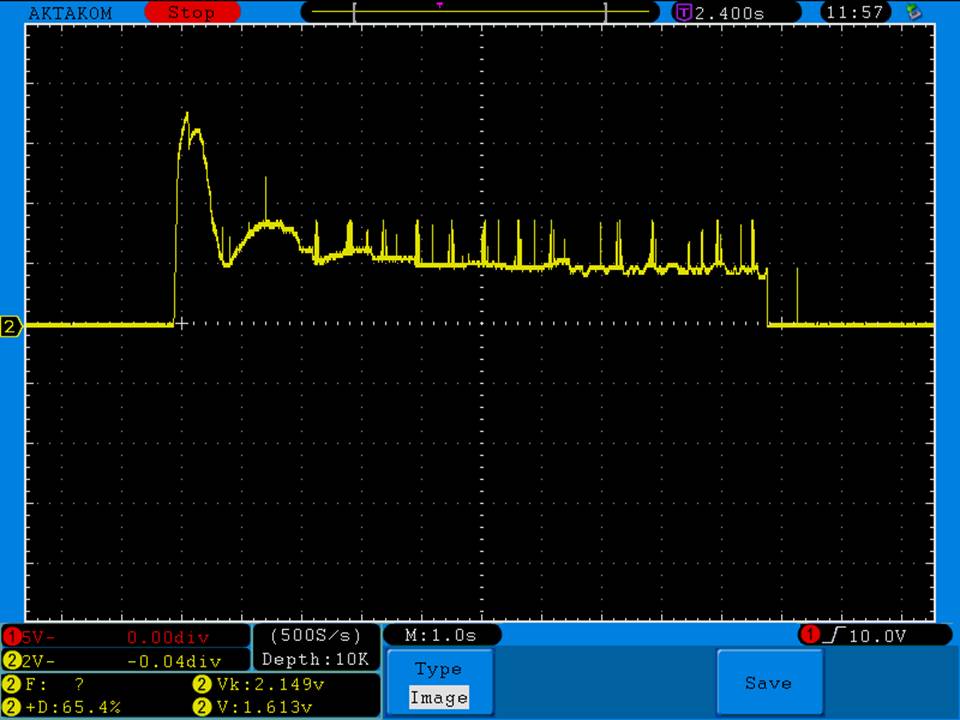Click the waveform memory position bar
Screen dimensions: 960x720
(x=480, y=13)
